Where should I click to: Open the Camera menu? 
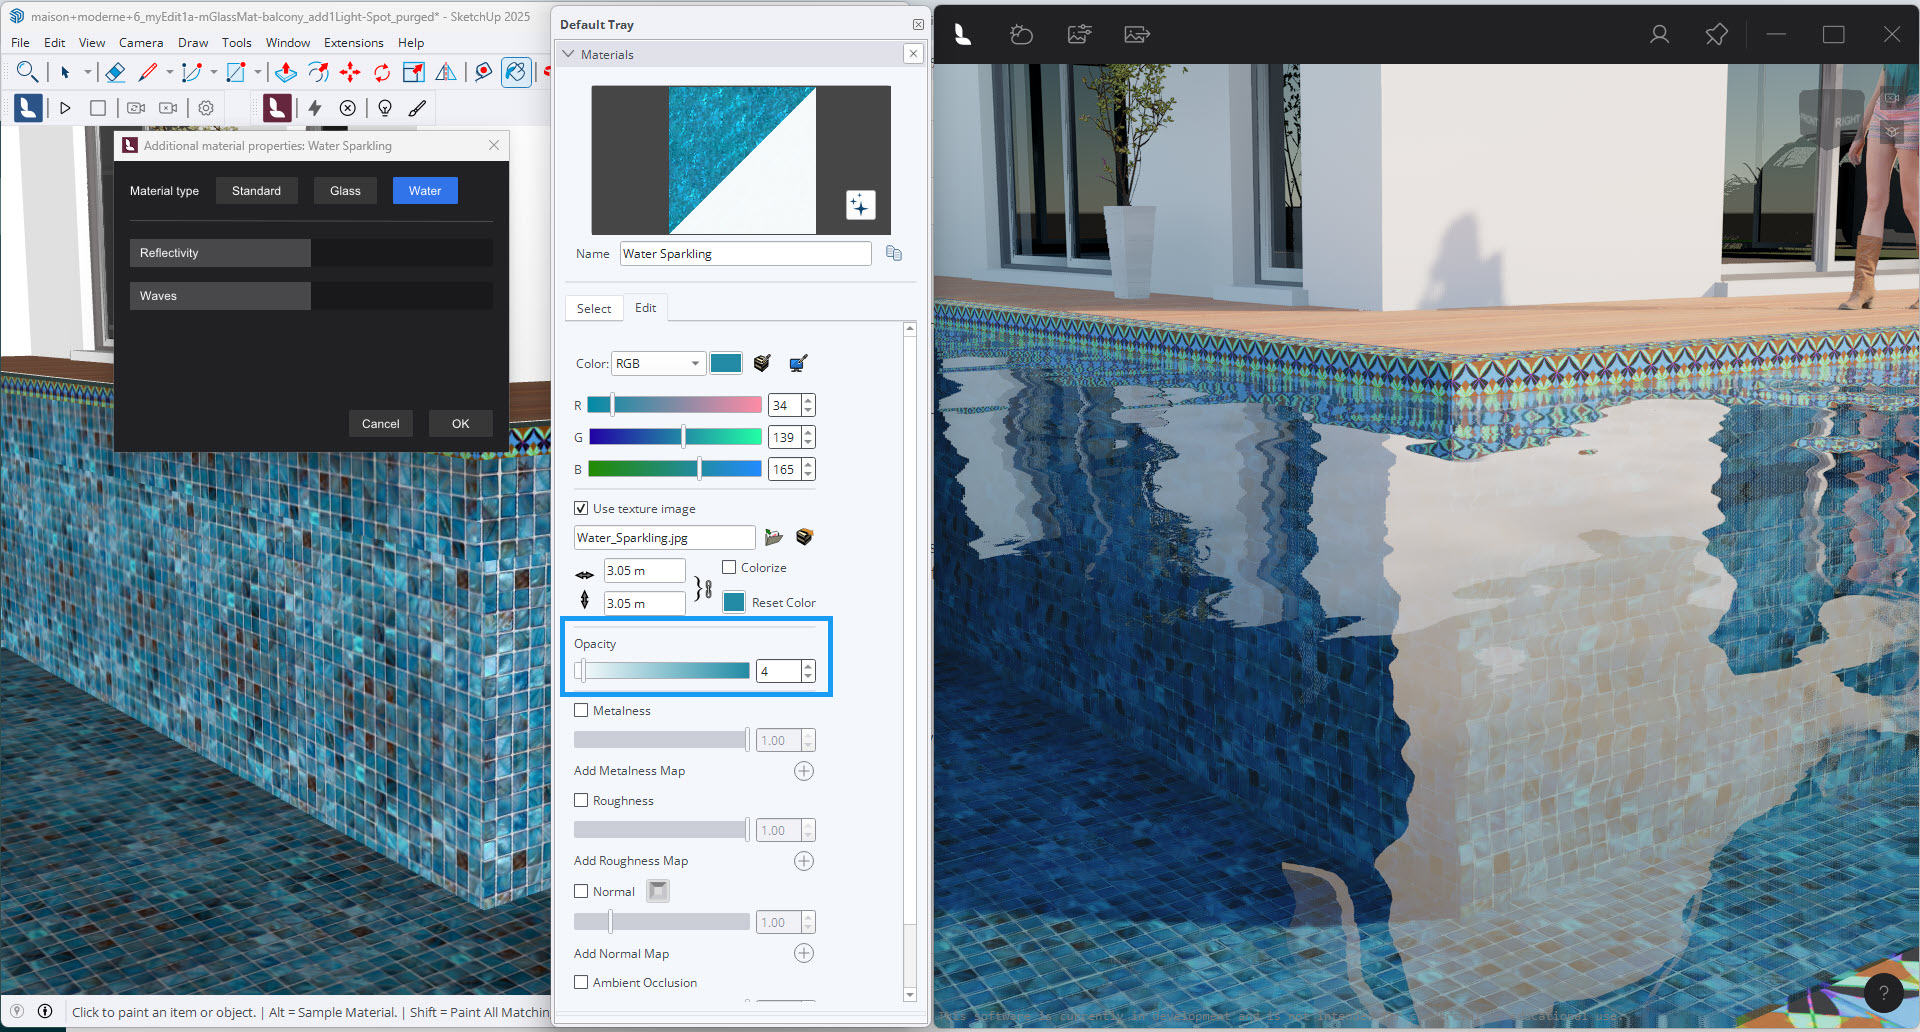click(x=140, y=42)
